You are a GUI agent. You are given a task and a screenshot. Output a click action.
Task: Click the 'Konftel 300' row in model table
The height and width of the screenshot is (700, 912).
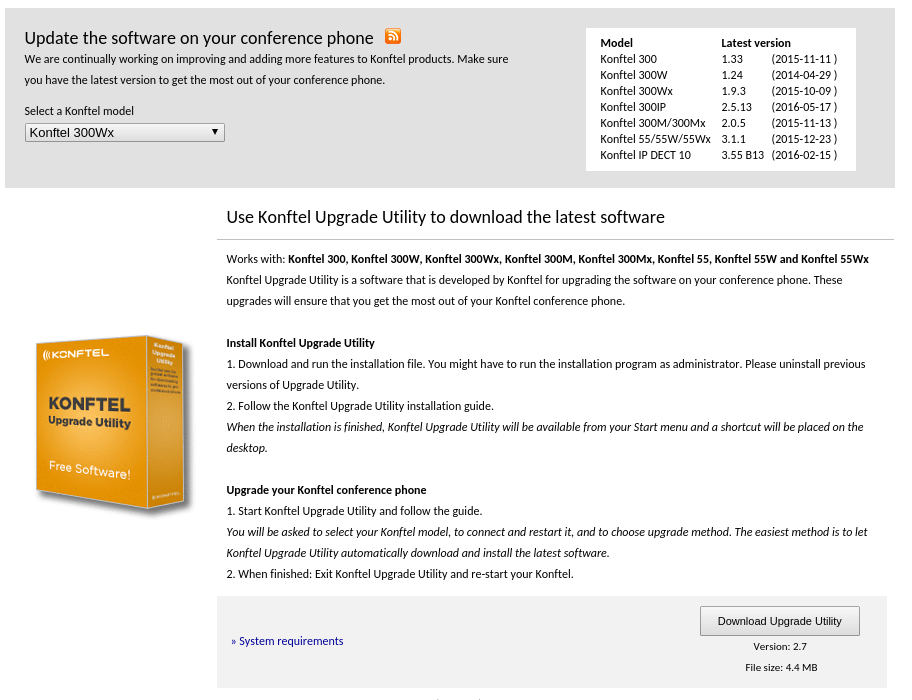pos(719,59)
